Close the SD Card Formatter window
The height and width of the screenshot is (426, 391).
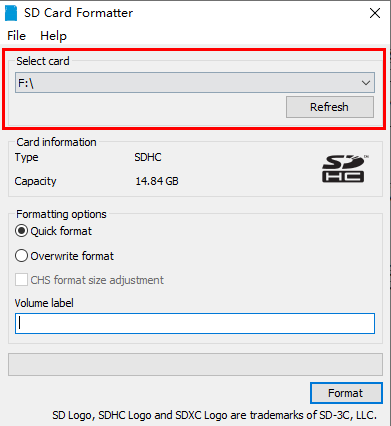tap(375, 13)
